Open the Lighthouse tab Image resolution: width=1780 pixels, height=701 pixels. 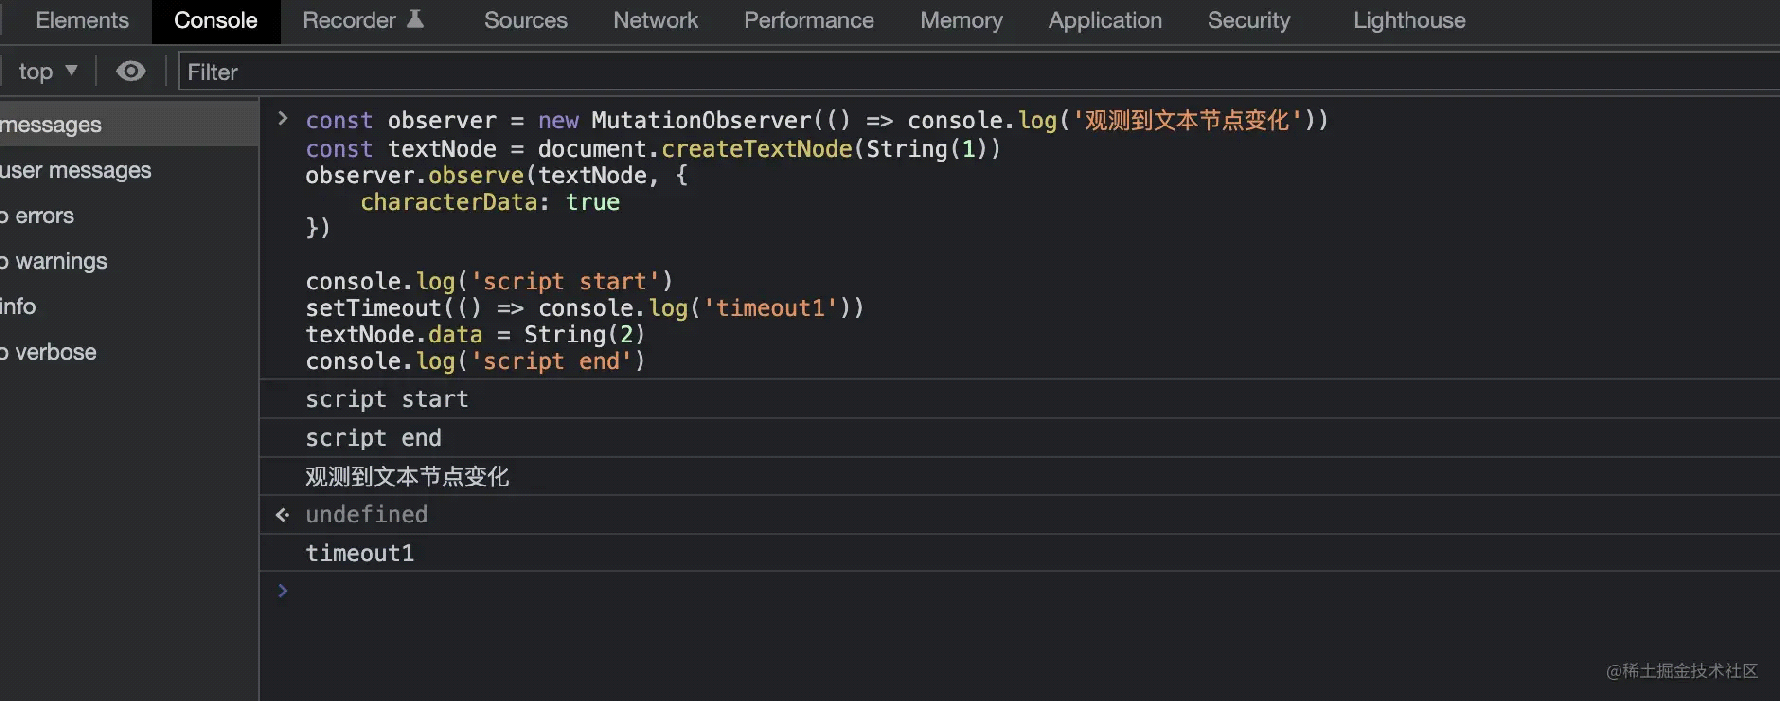pyautogui.click(x=1408, y=20)
